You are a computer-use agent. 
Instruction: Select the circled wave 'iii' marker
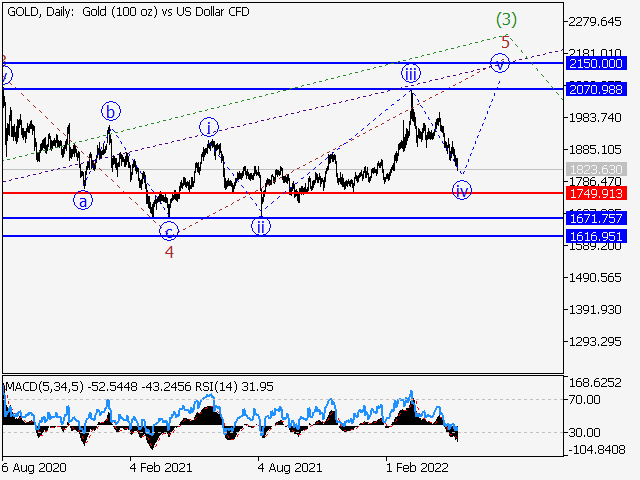point(411,74)
